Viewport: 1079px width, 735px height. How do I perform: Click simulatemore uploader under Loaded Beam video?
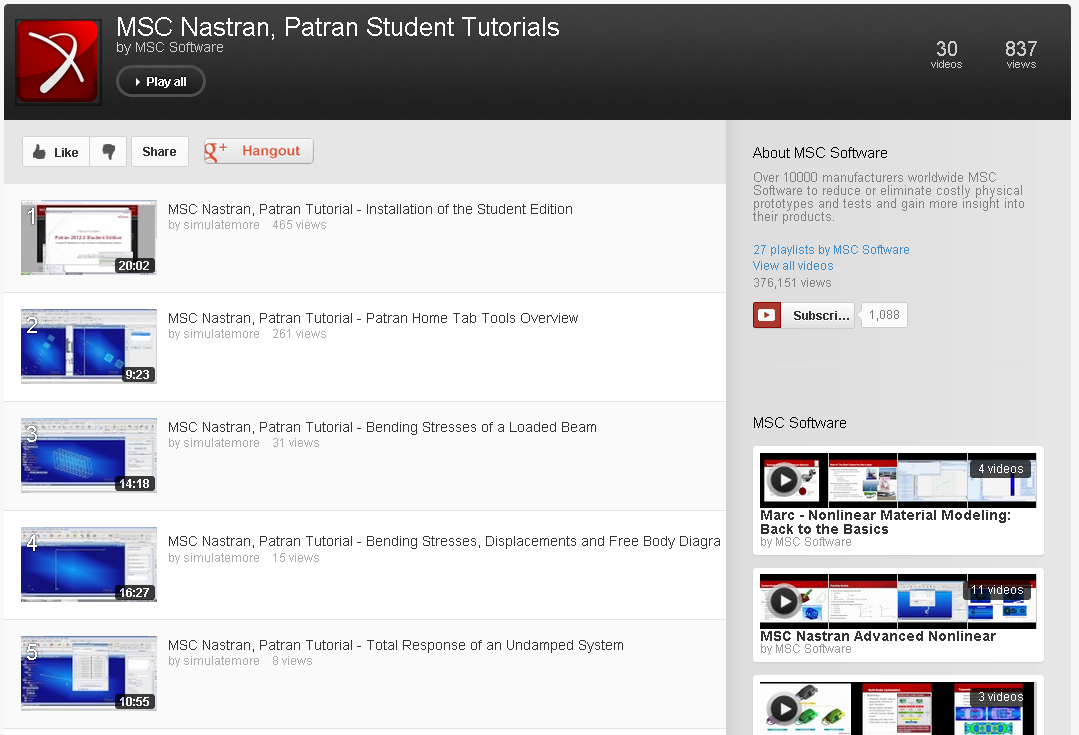tap(222, 443)
